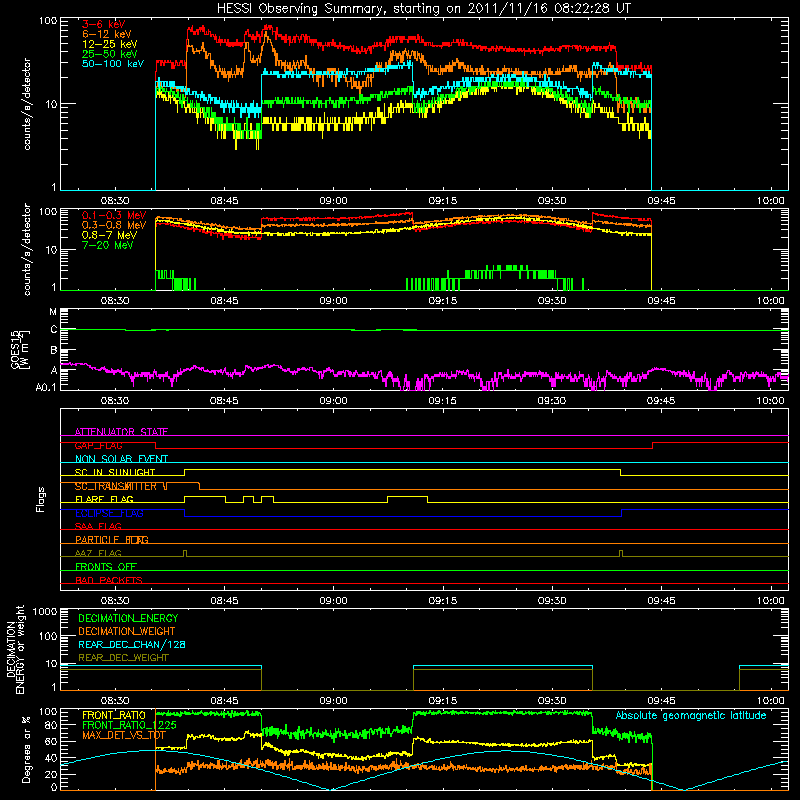Select the SC_TRANSMITTER flag label
The image size is (800, 800).
[116, 486]
